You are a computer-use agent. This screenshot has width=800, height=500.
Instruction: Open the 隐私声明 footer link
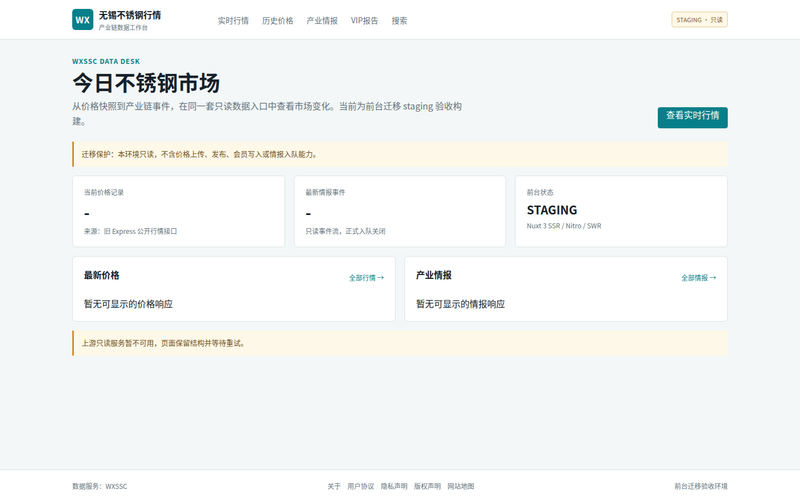click(x=394, y=486)
